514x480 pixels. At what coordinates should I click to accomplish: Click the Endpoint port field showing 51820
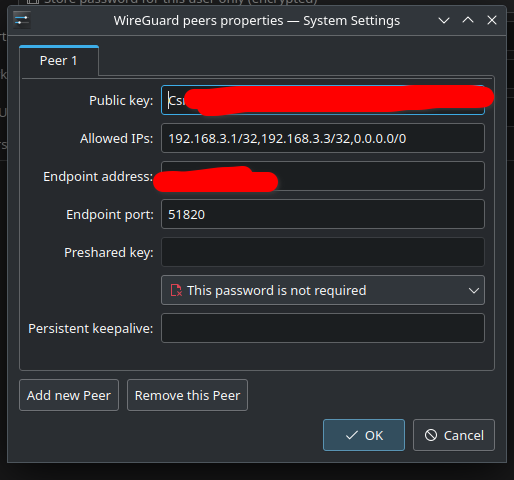[x=323, y=214]
